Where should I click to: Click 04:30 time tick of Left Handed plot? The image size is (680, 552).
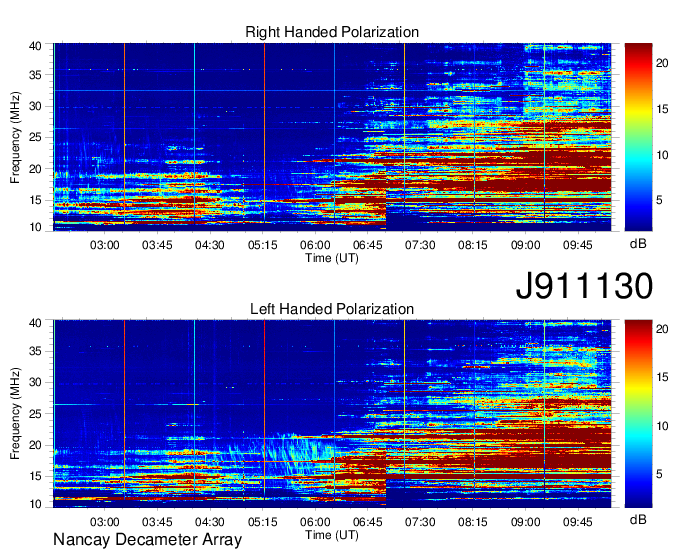pos(209,522)
